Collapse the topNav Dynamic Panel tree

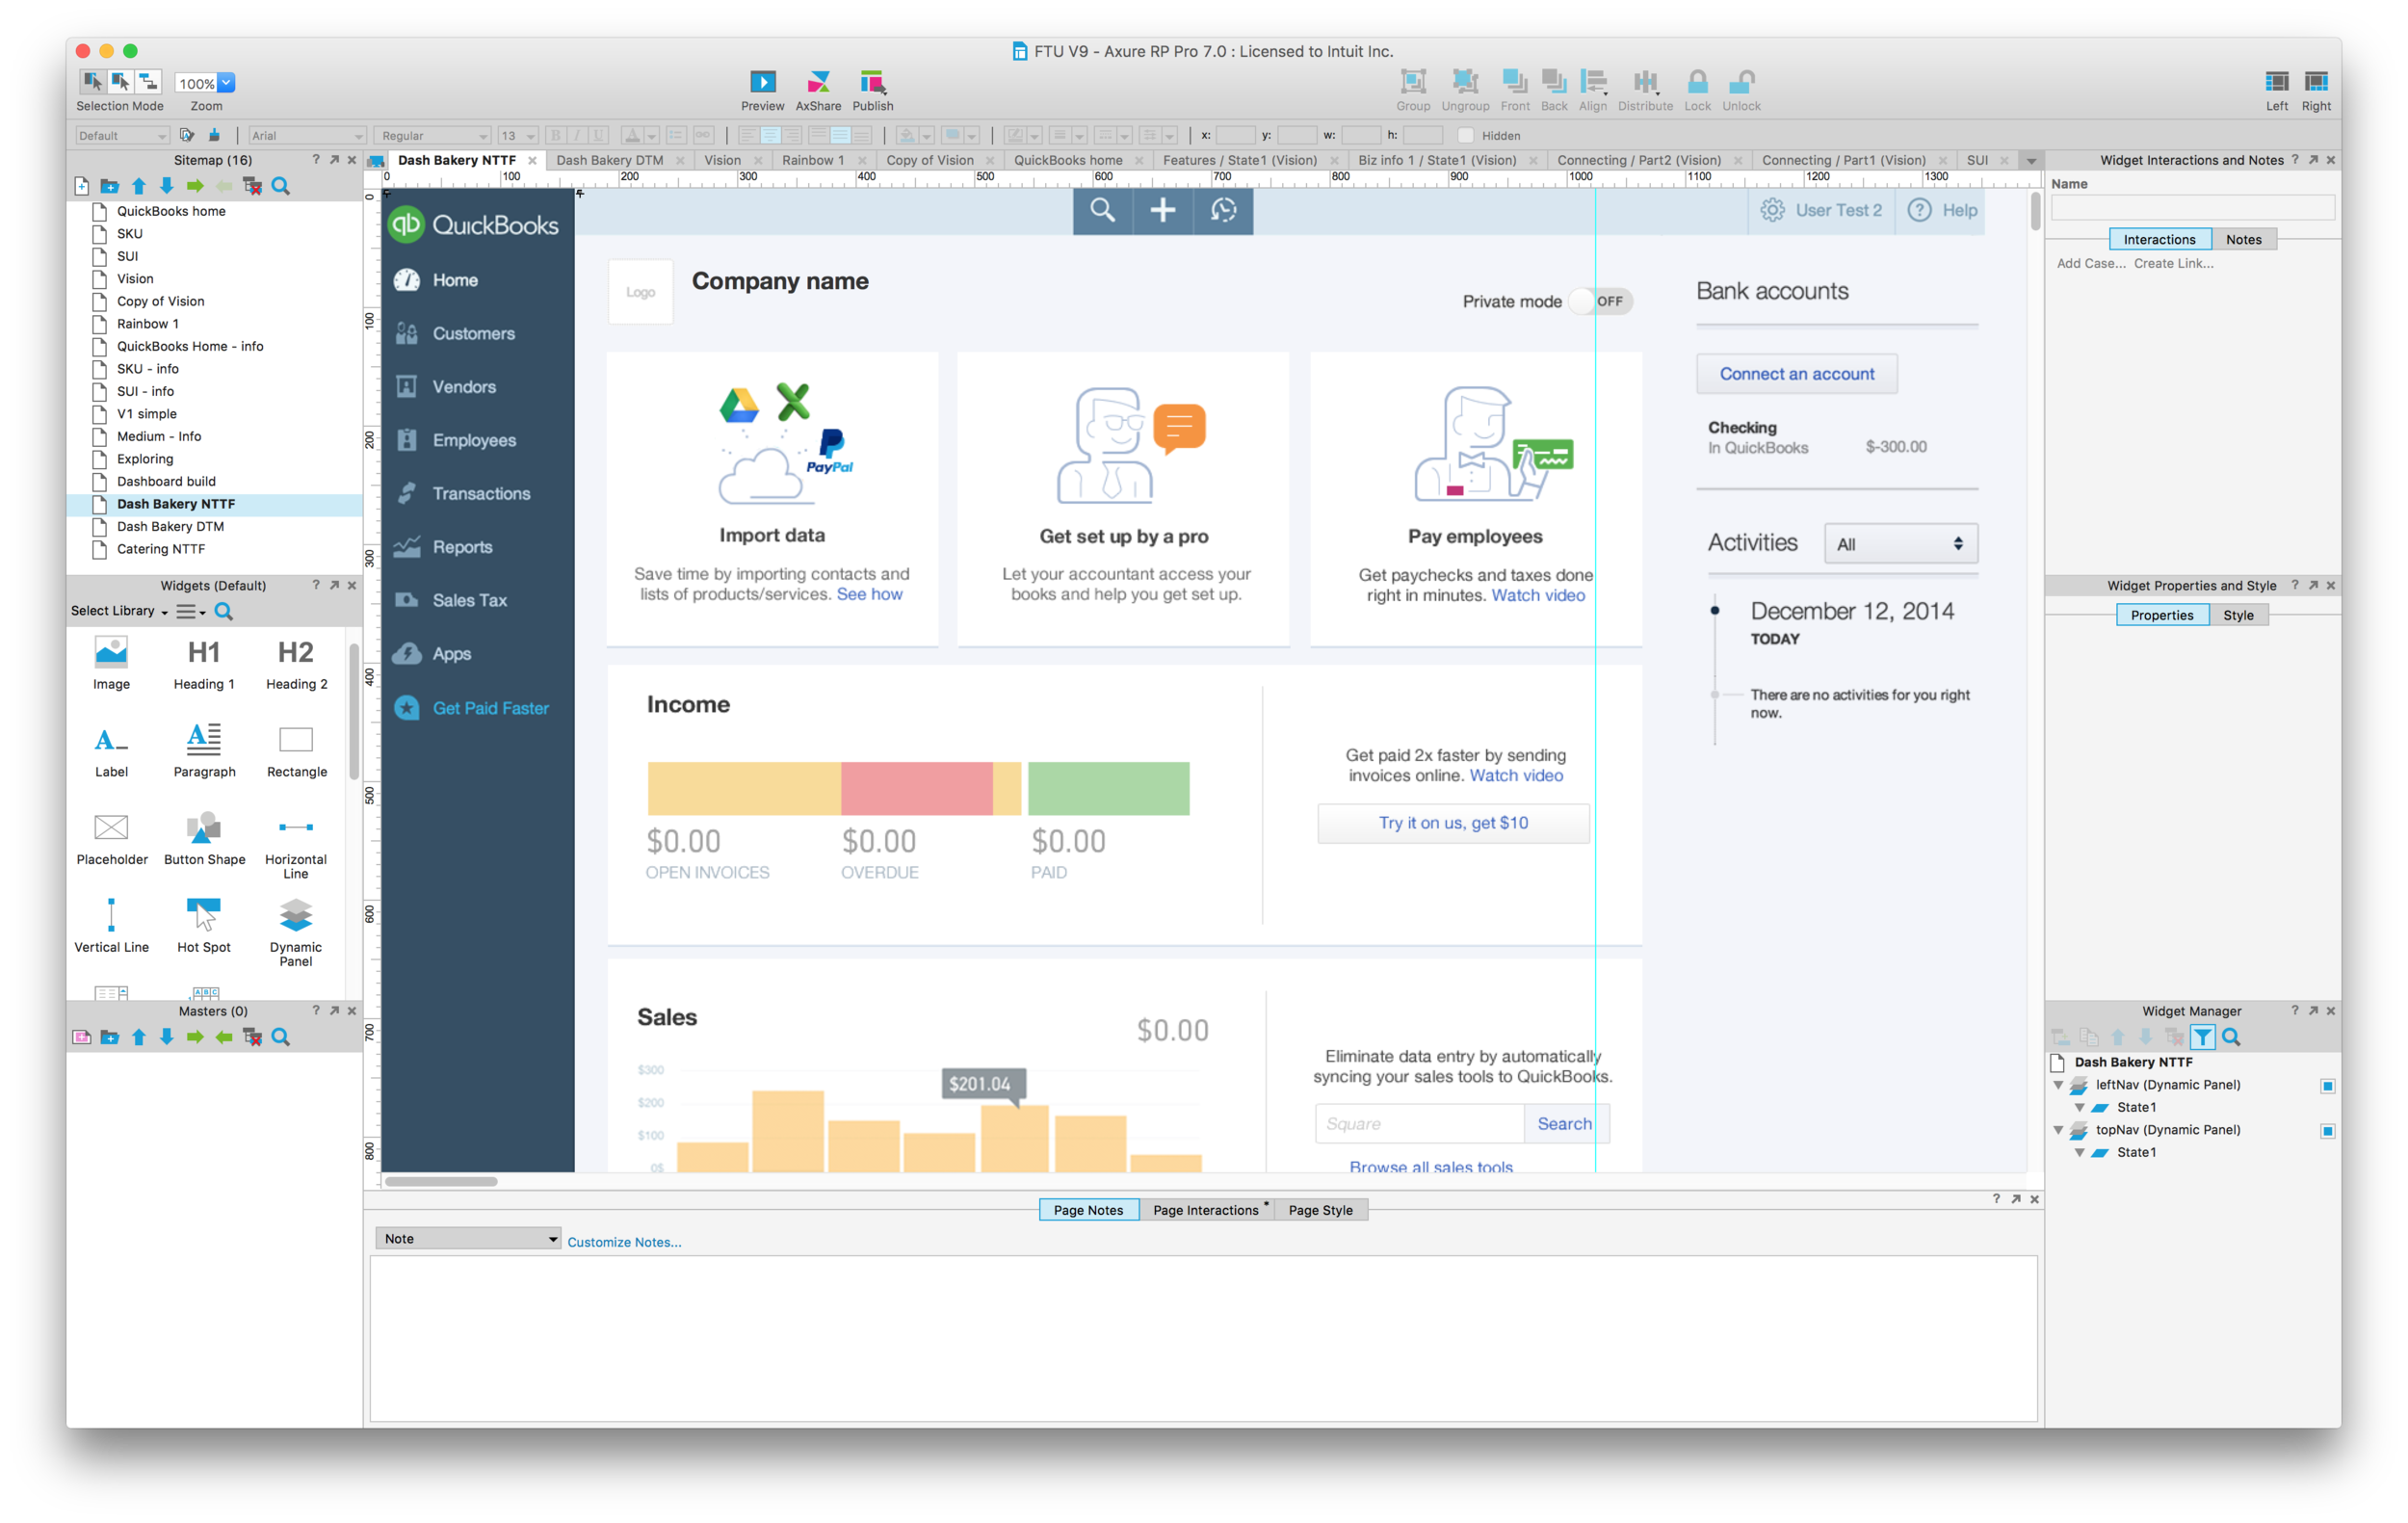pyautogui.click(x=2058, y=1130)
